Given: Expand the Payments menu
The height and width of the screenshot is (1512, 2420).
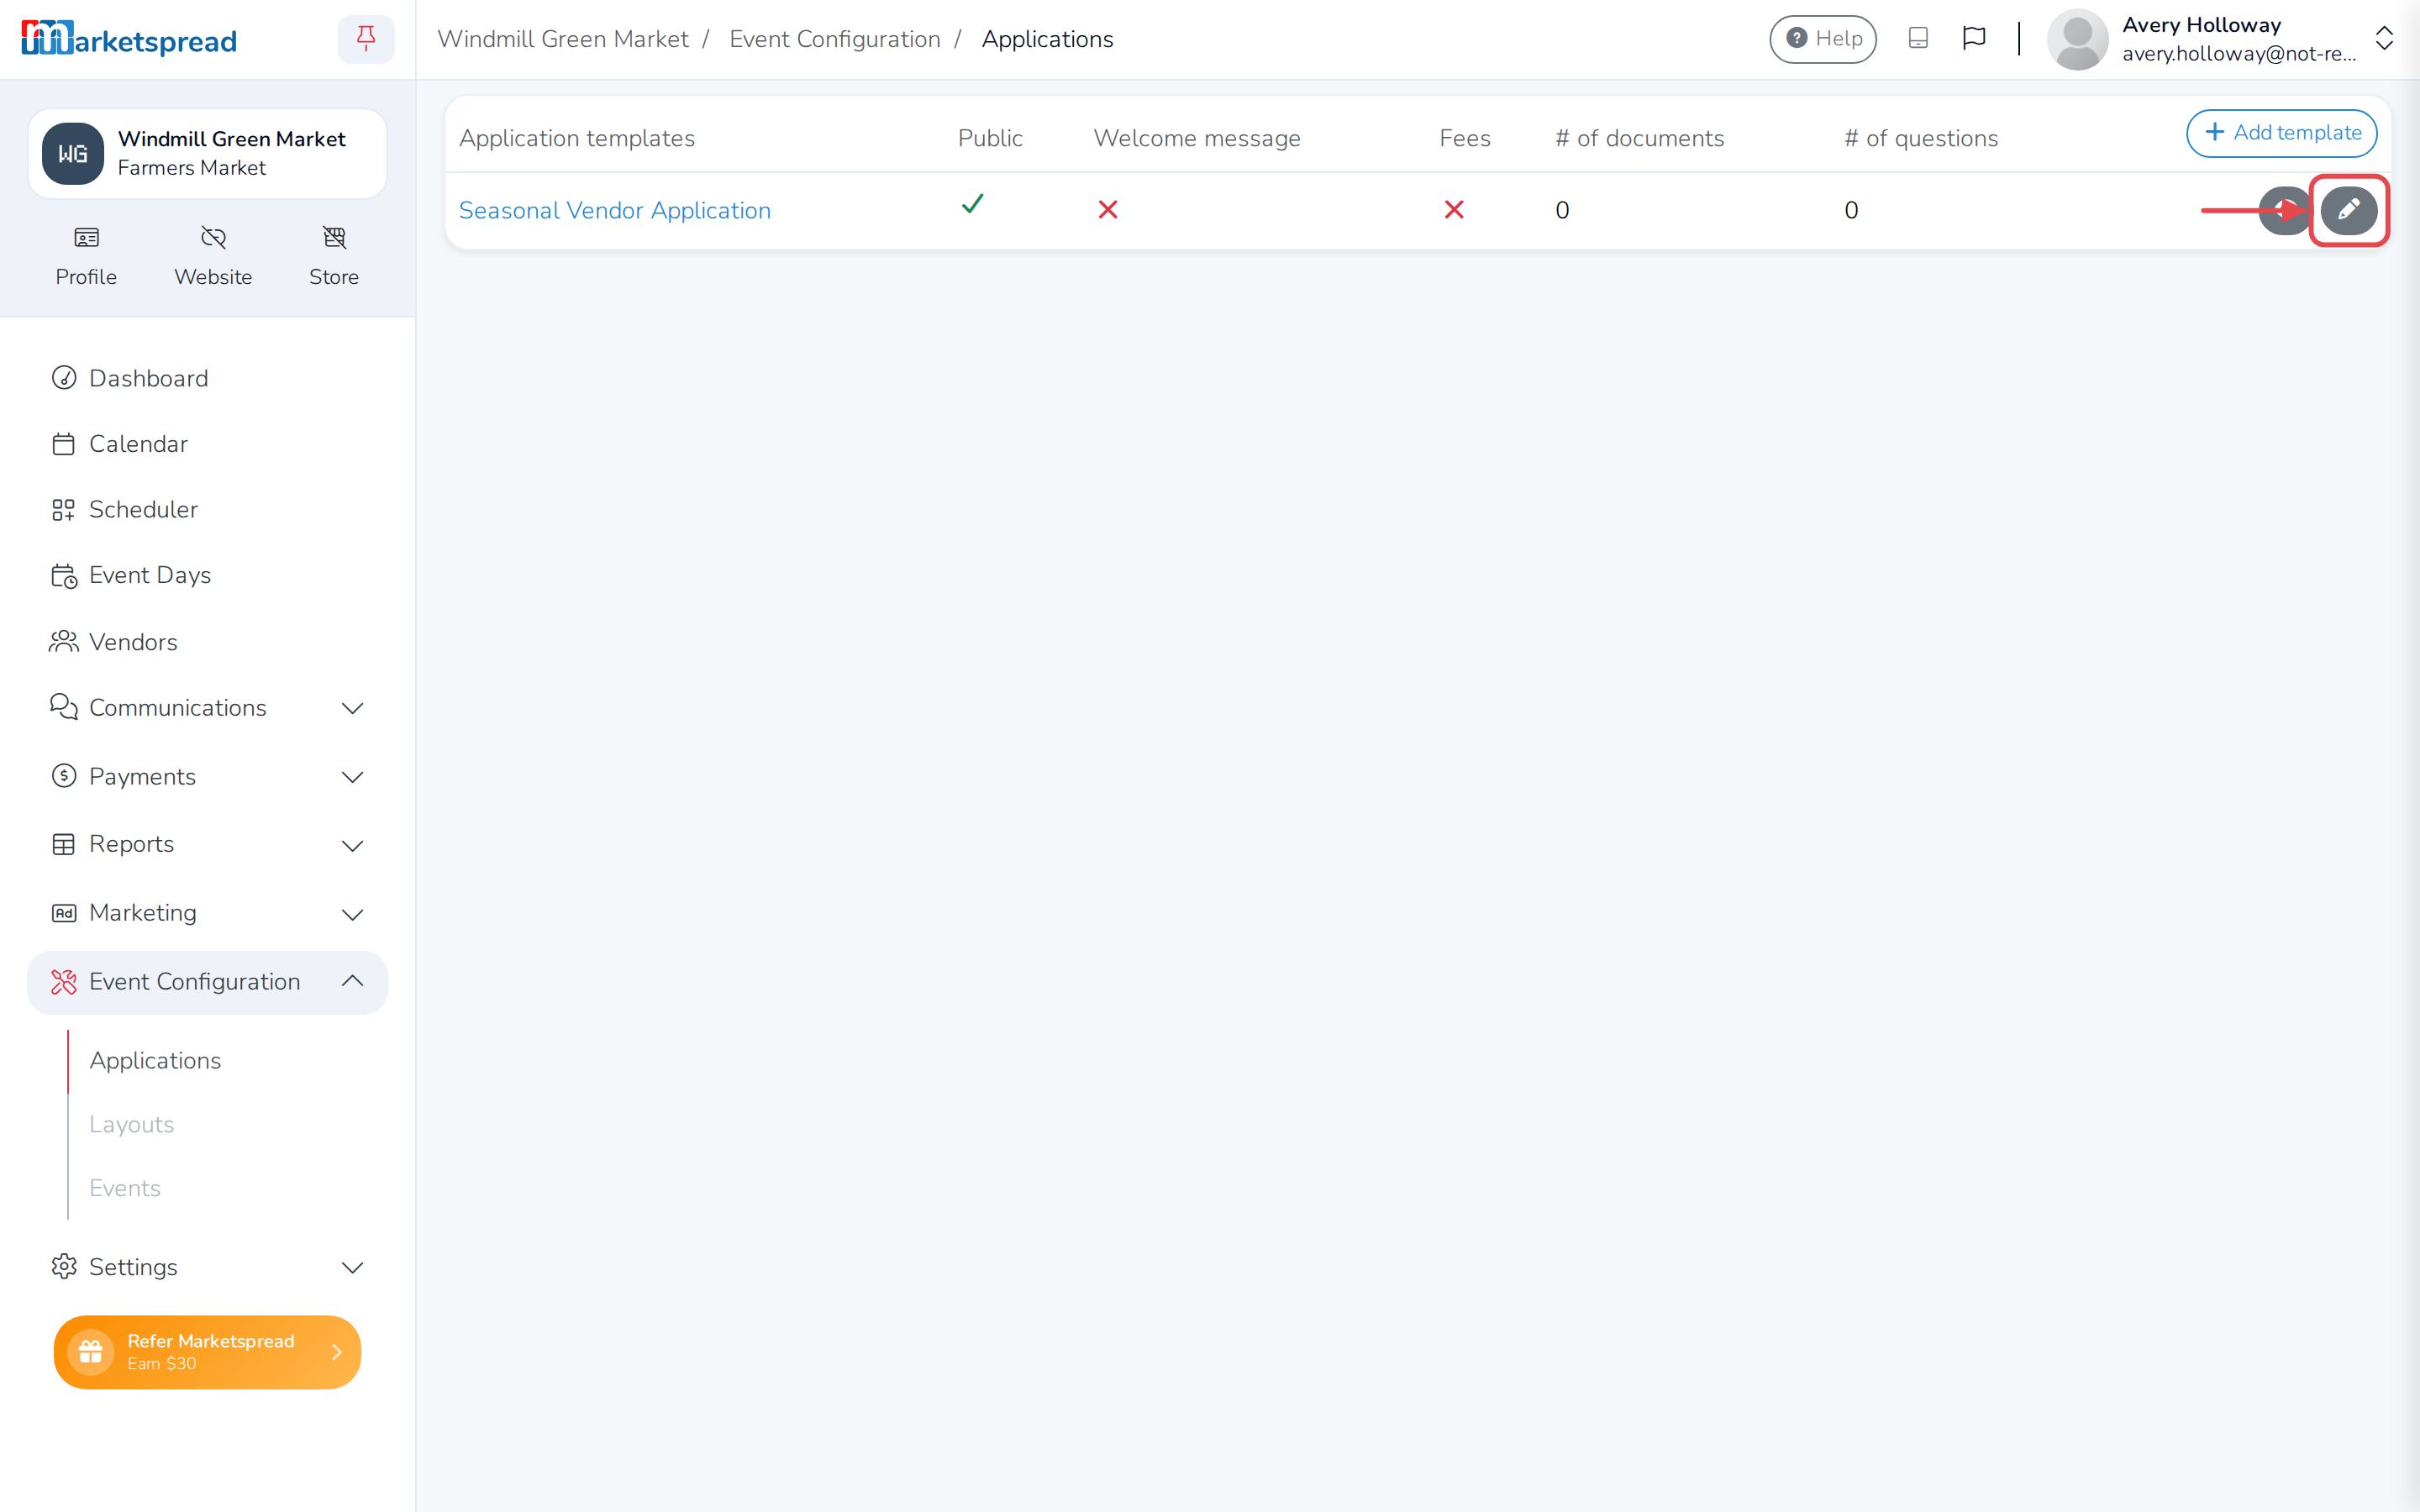Looking at the screenshot, I should pos(207,777).
